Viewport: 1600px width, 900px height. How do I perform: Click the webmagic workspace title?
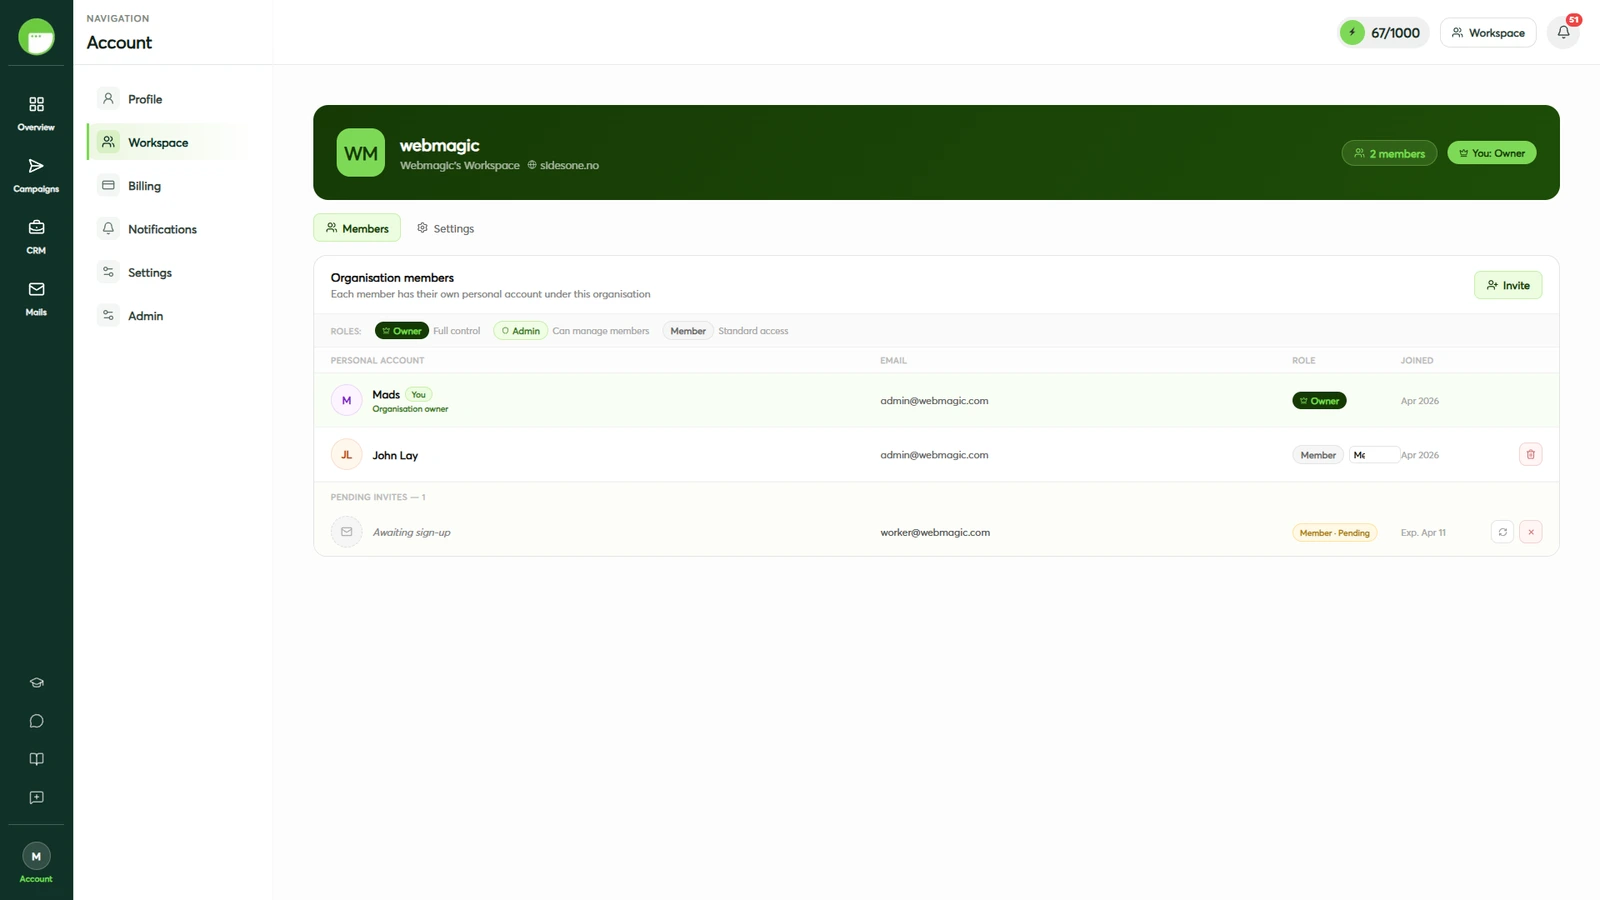pos(440,146)
